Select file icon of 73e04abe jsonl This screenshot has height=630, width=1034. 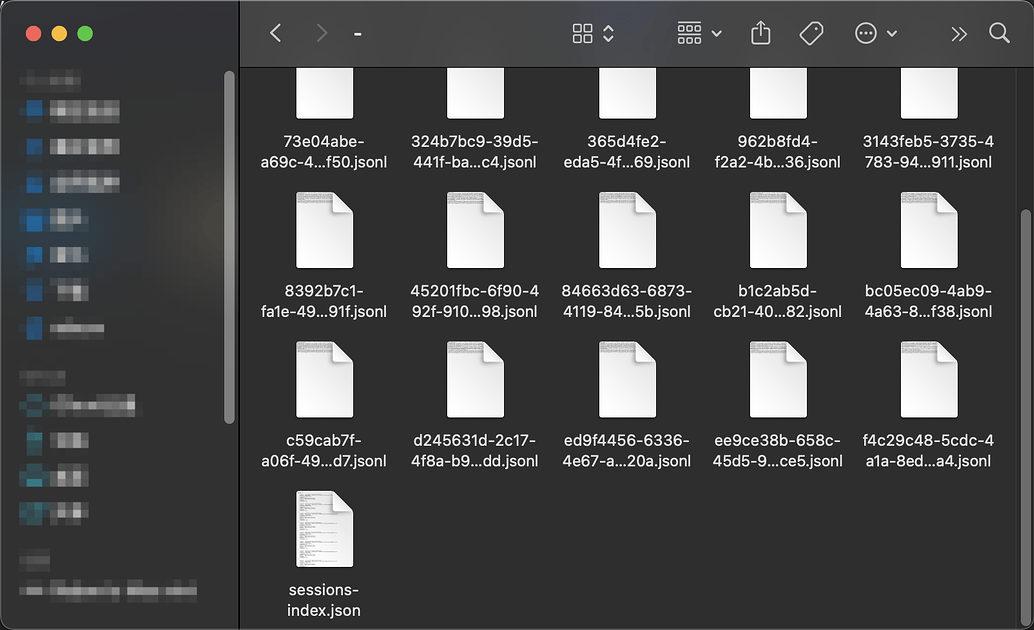click(x=324, y=93)
